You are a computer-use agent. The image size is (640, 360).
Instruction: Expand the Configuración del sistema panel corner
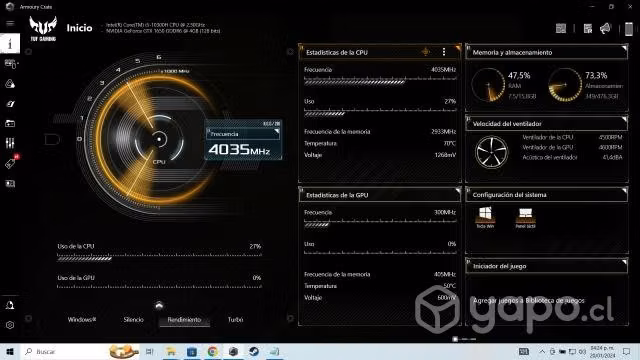[x=624, y=191]
